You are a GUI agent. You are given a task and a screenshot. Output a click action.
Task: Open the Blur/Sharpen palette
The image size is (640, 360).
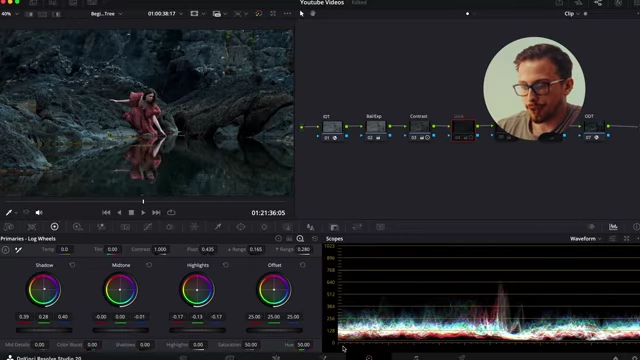(311, 227)
